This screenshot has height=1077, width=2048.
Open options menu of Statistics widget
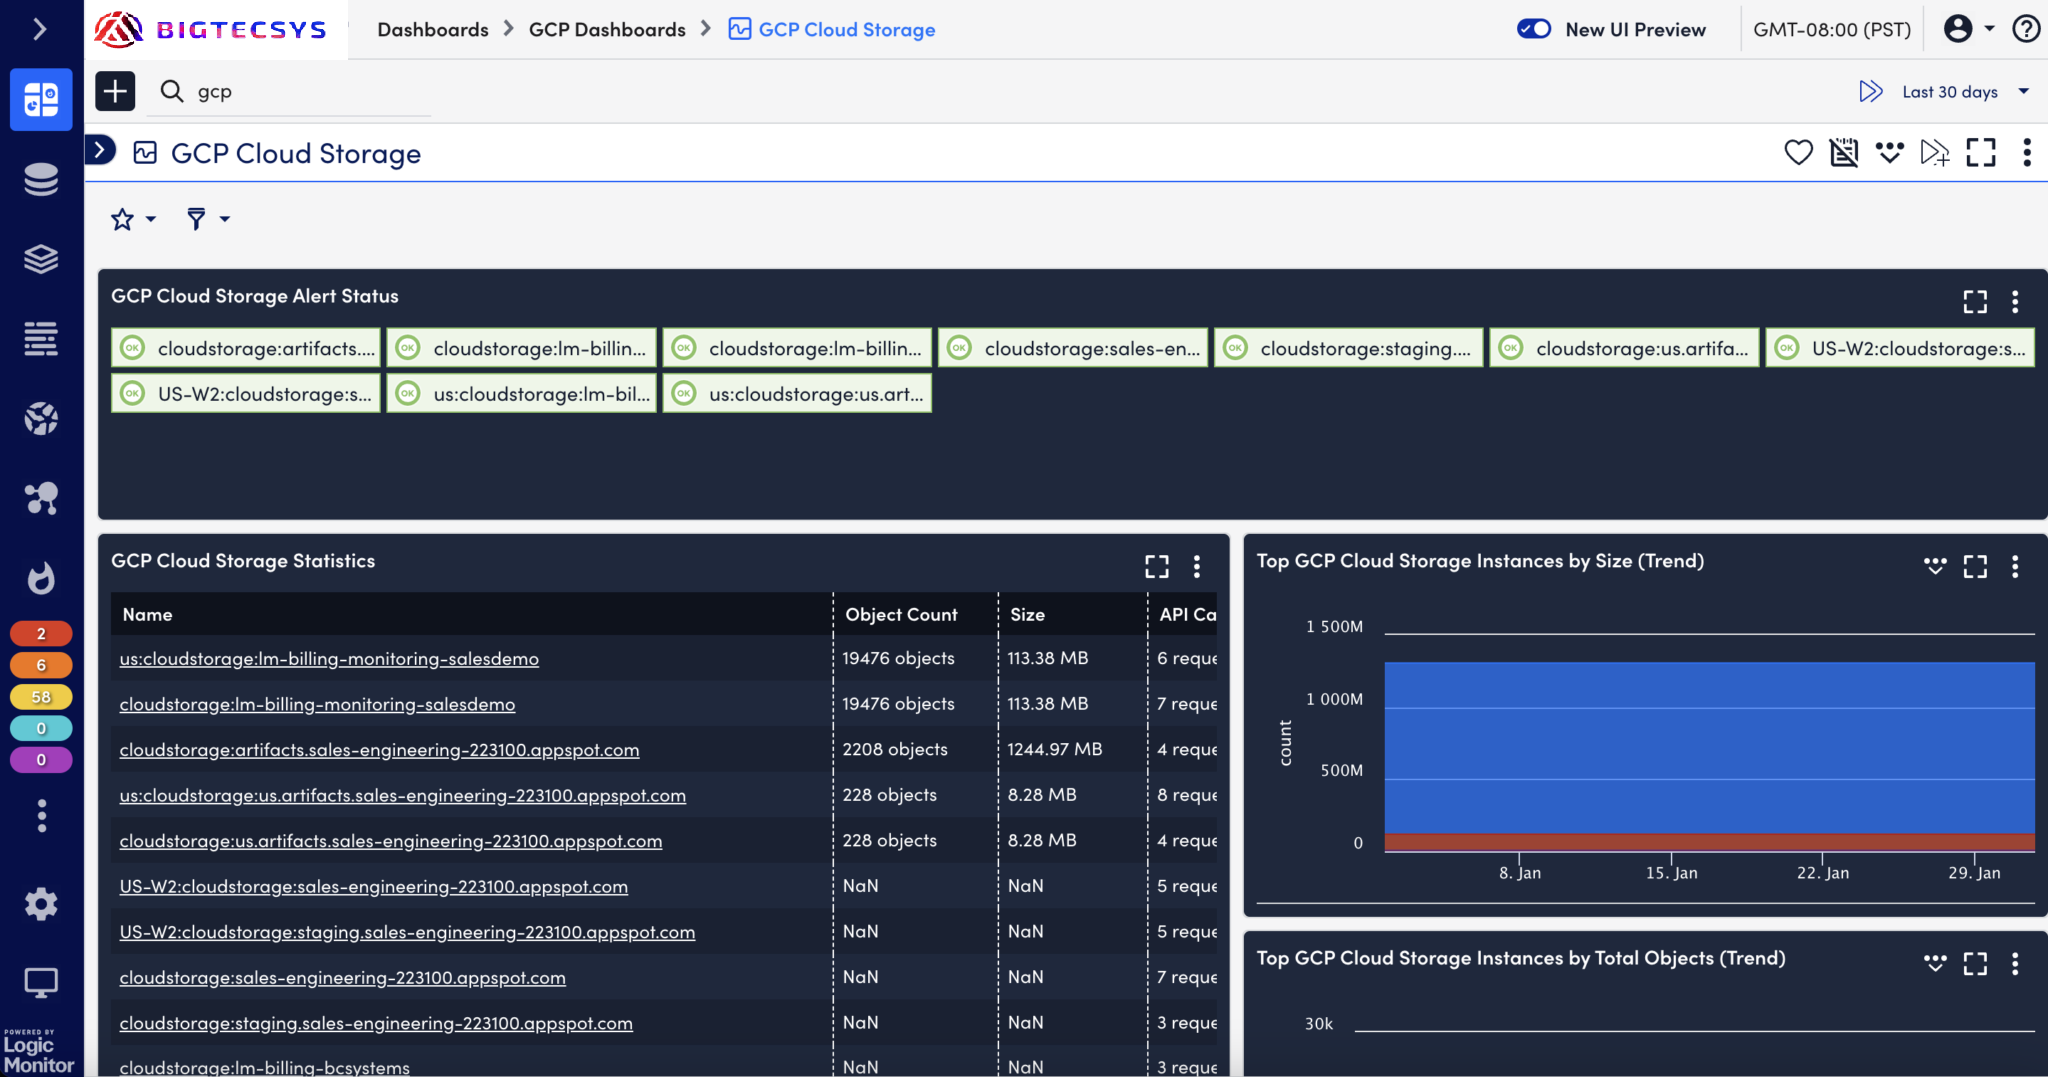tap(1197, 567)
